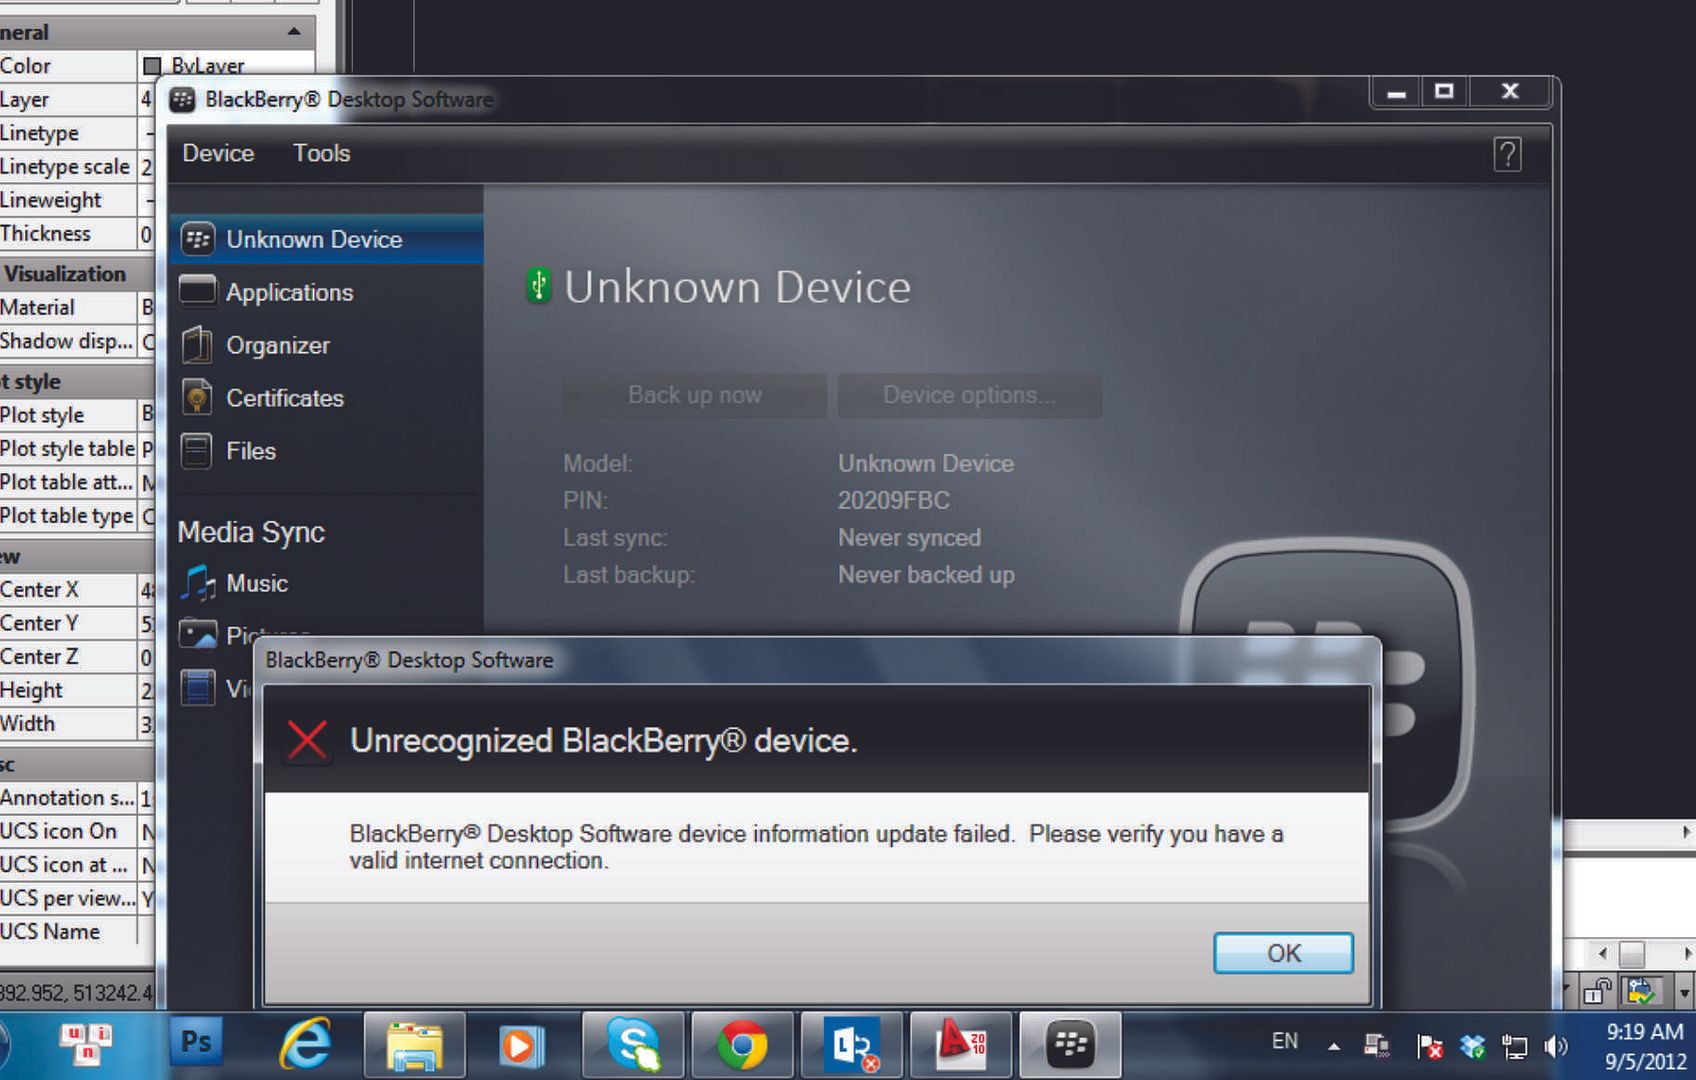The height and width of the screenshot is (1080, 1696).
Task: Open the Tools menu
Action: [321, 153]
